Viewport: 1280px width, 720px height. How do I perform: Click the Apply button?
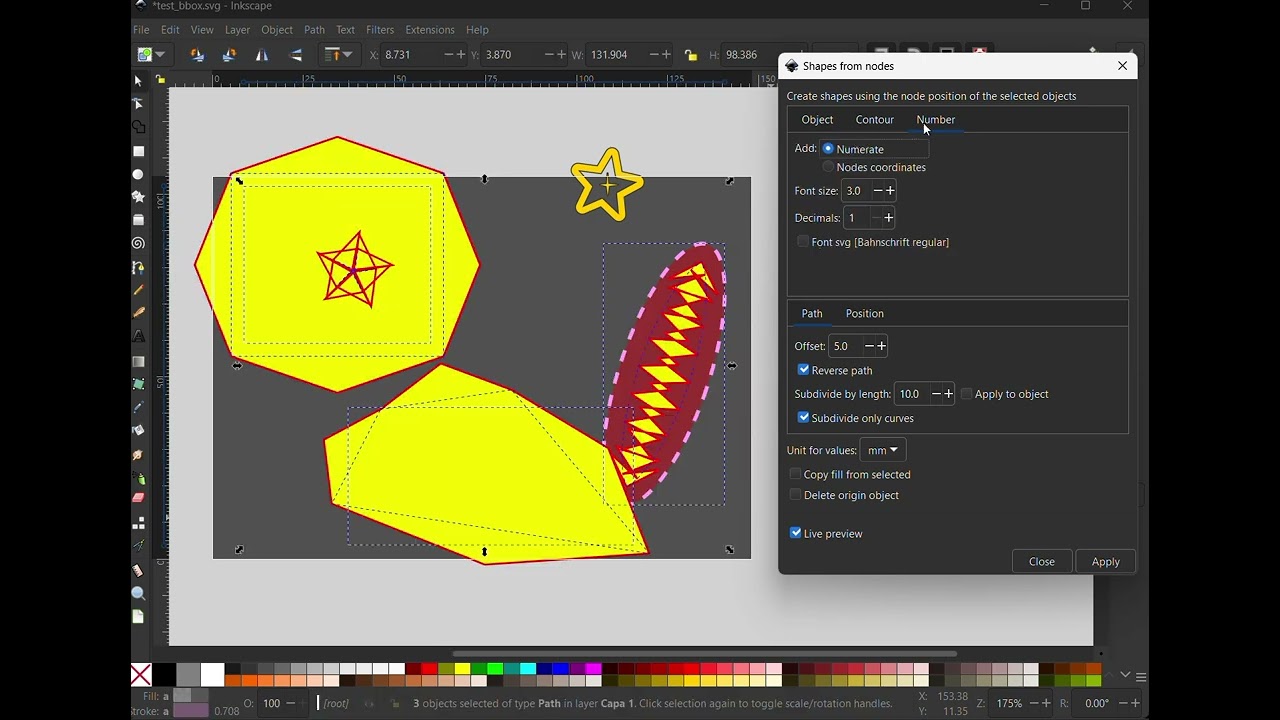1105,562
